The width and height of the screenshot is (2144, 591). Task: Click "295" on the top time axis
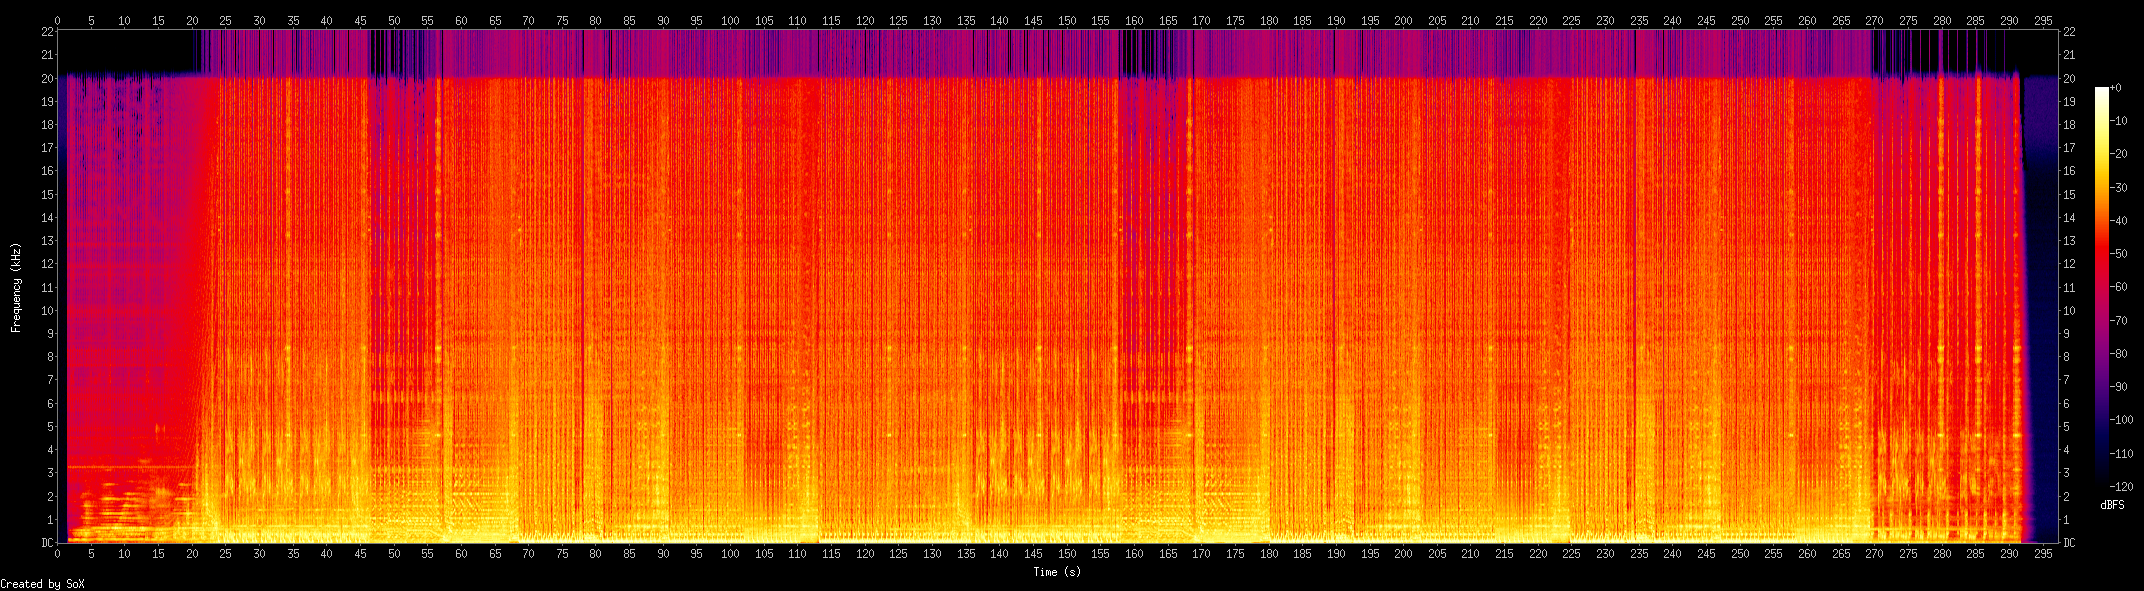point(2043,20)
